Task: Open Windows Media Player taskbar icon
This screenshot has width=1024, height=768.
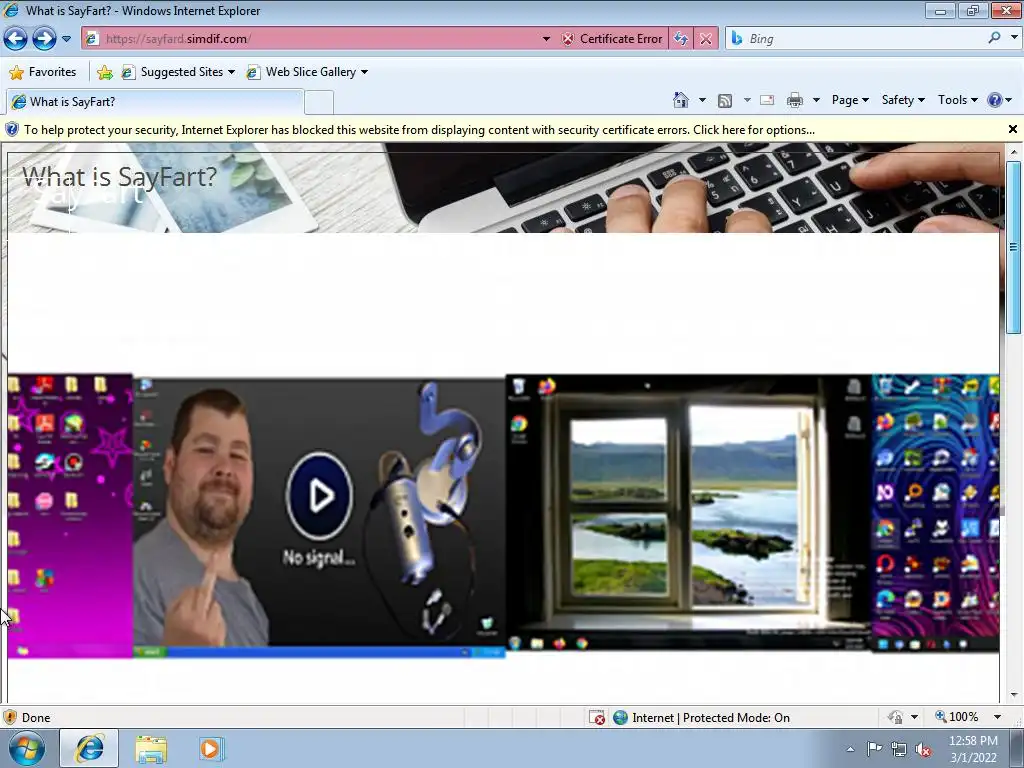Action: tap(210, 749)
